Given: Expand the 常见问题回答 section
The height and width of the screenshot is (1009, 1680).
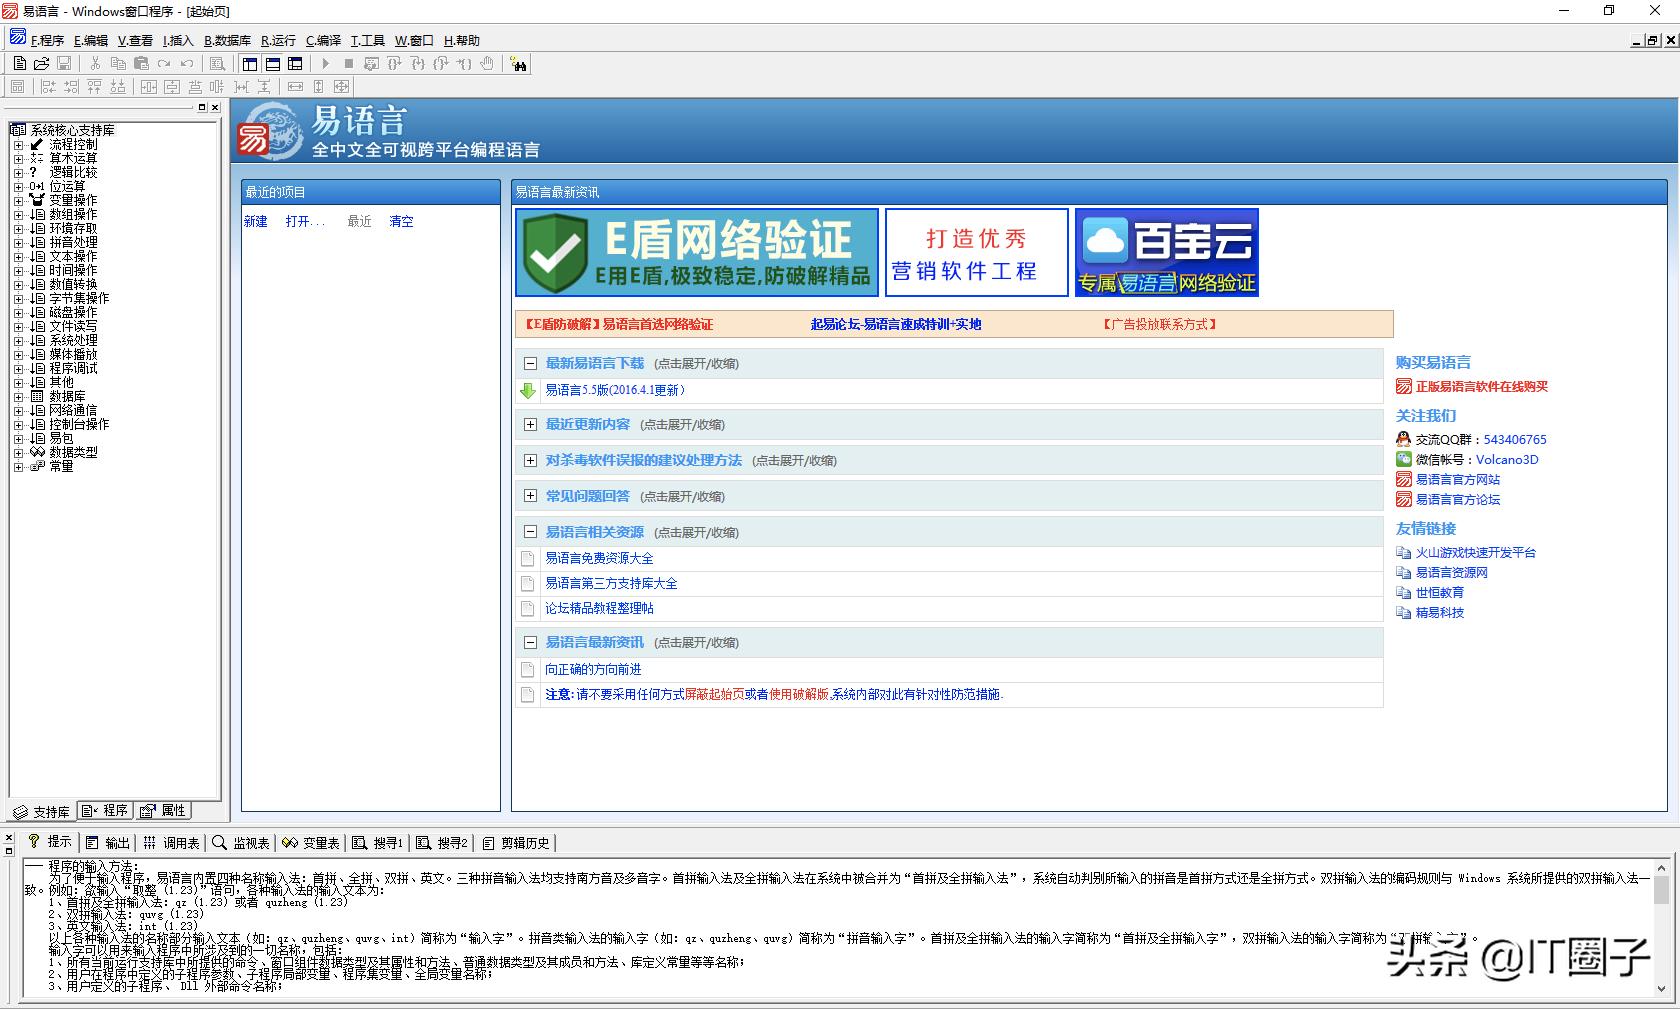Looking at the screenshot, I should (530, 496).
